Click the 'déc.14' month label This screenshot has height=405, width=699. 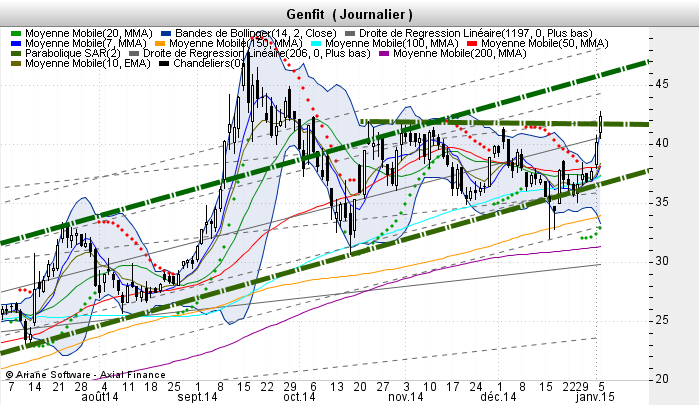[x=499, y=397]
